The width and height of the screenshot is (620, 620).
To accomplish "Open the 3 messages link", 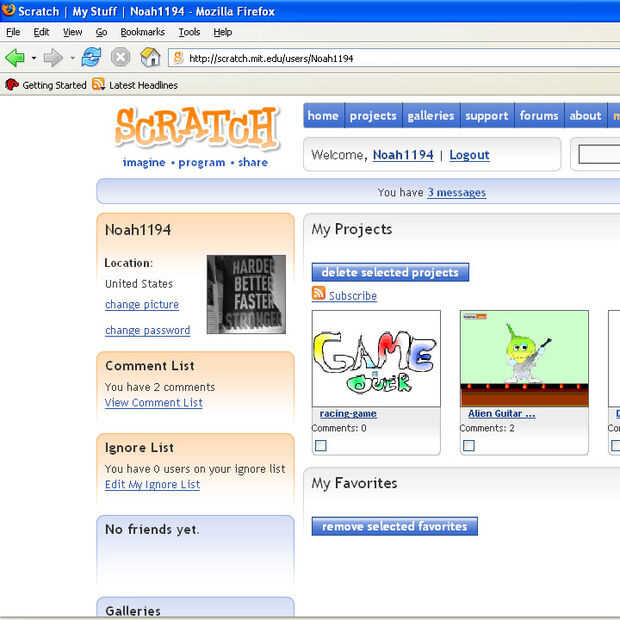I will 456,193.
